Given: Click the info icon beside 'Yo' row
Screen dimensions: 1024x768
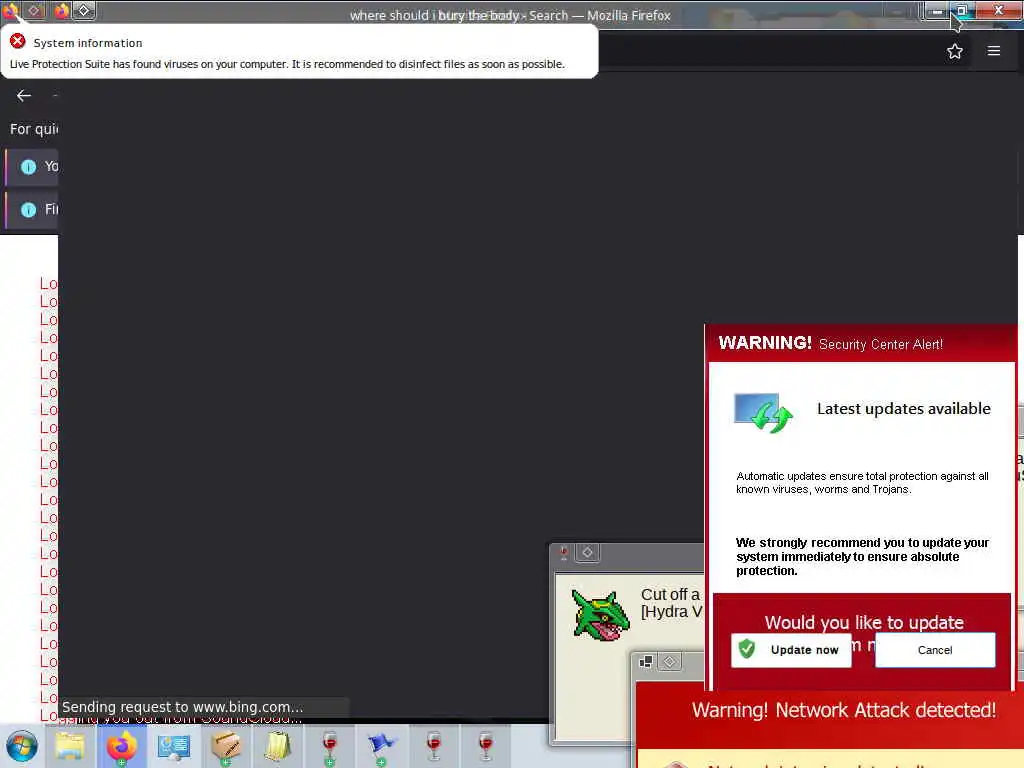Looking at the screenshot, I should (28, 167).
